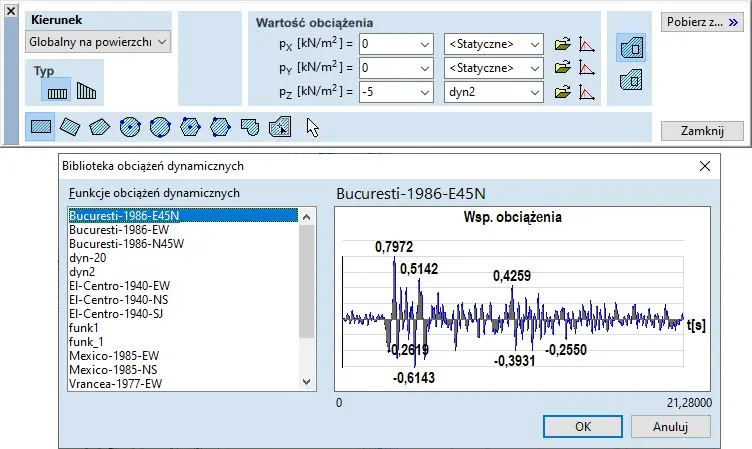Select the rotated rectangle load shape tool
This screenshot has height=449, width=752.
tap(69, 126)
